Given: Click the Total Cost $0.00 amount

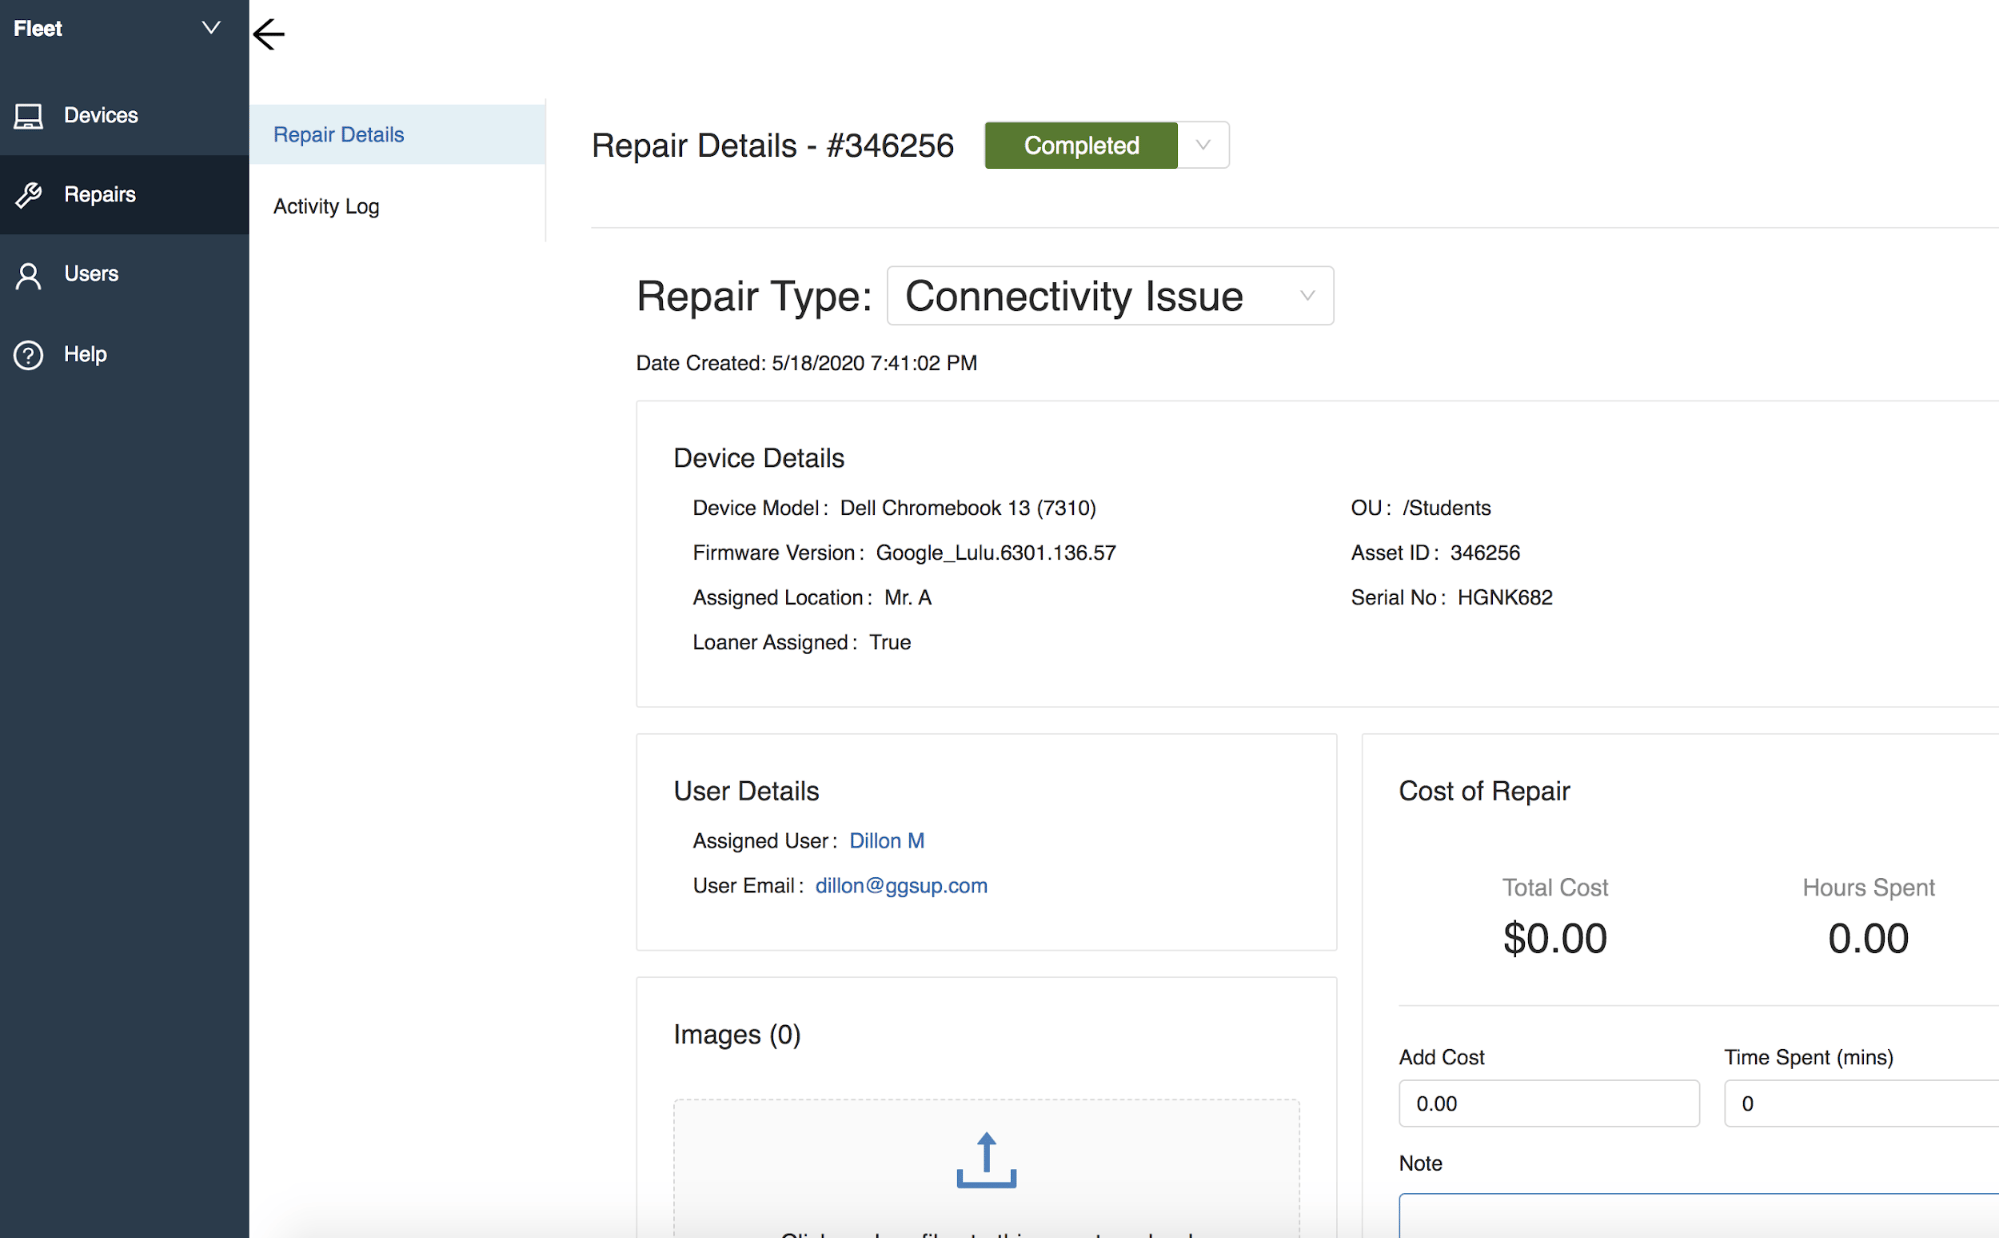Looking at the screenshot, I should click(x=1555, y=938).
